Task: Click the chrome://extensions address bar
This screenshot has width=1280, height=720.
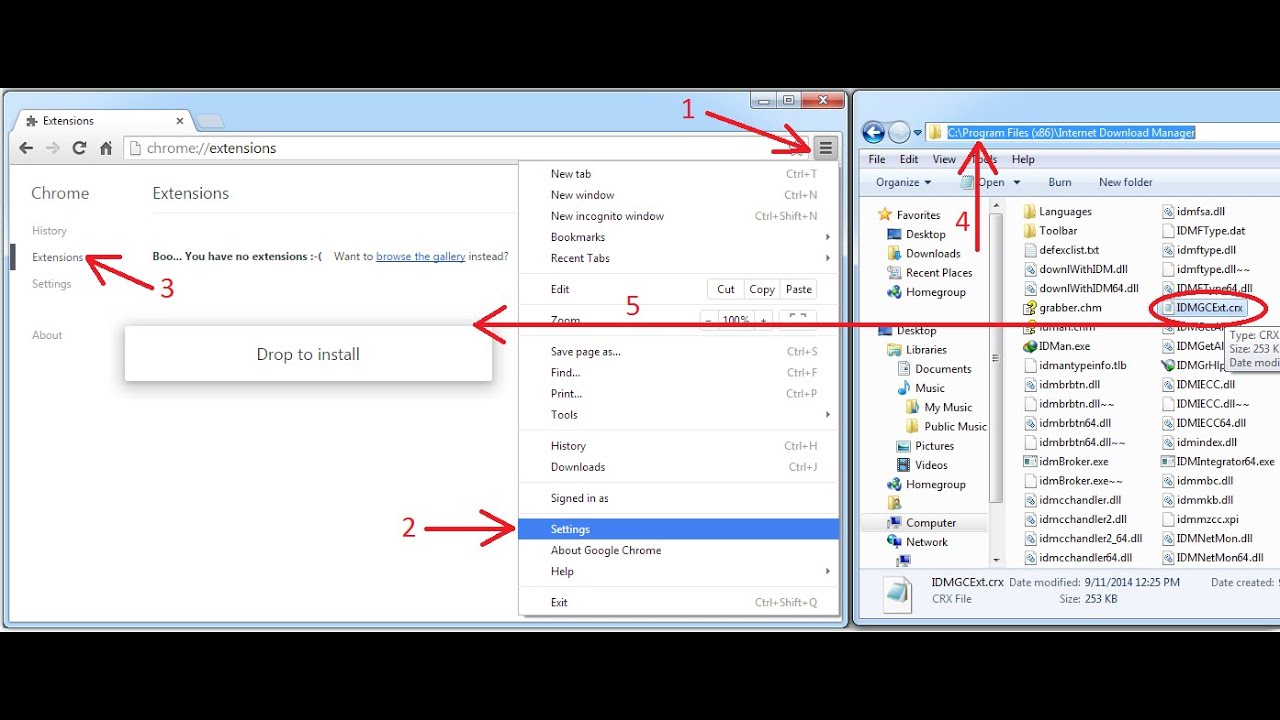Action: click(465, 148)
